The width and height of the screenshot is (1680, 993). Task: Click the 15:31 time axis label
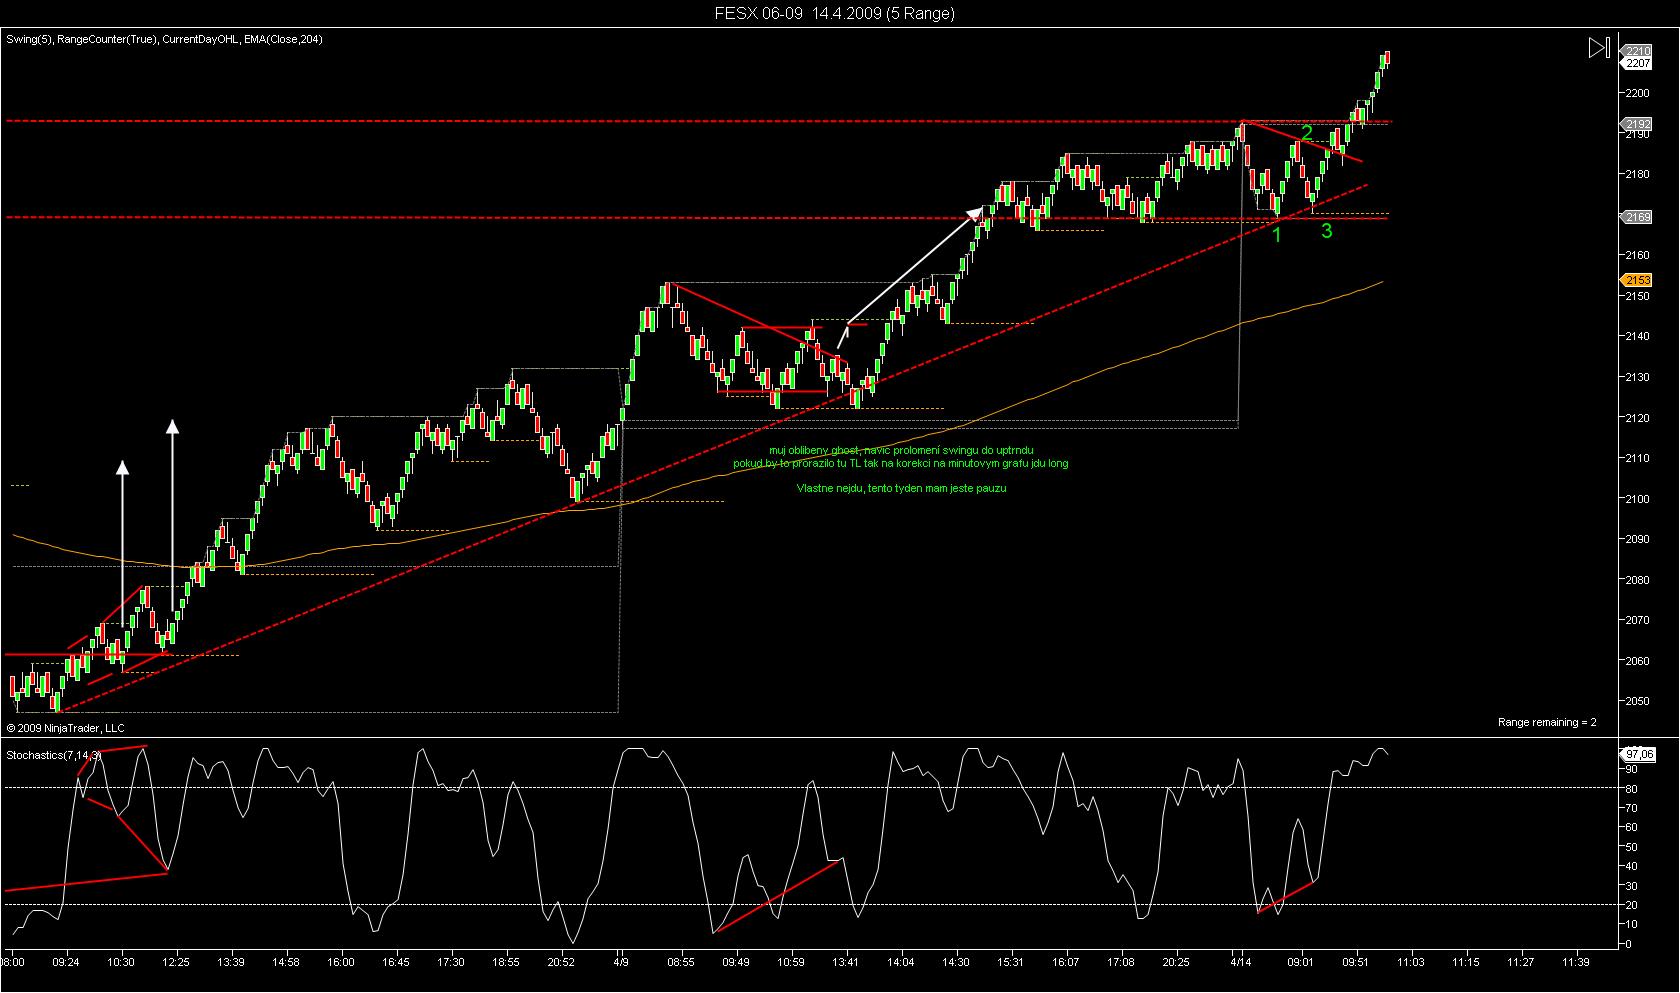1011,962
